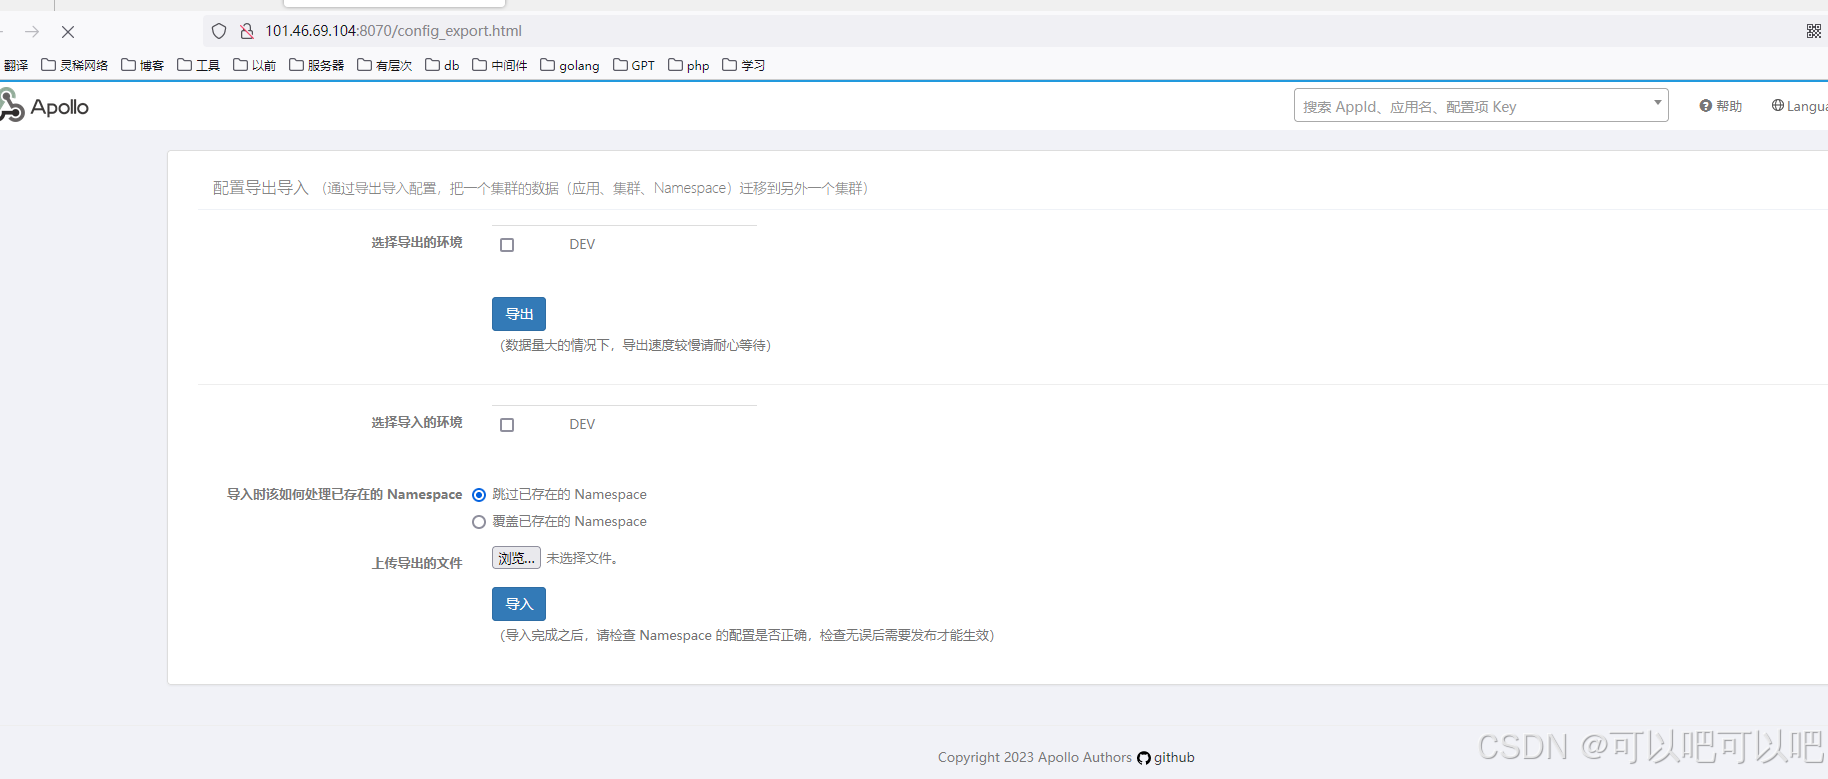
Task: Click the 导入 import button
Action: [519, 604]
